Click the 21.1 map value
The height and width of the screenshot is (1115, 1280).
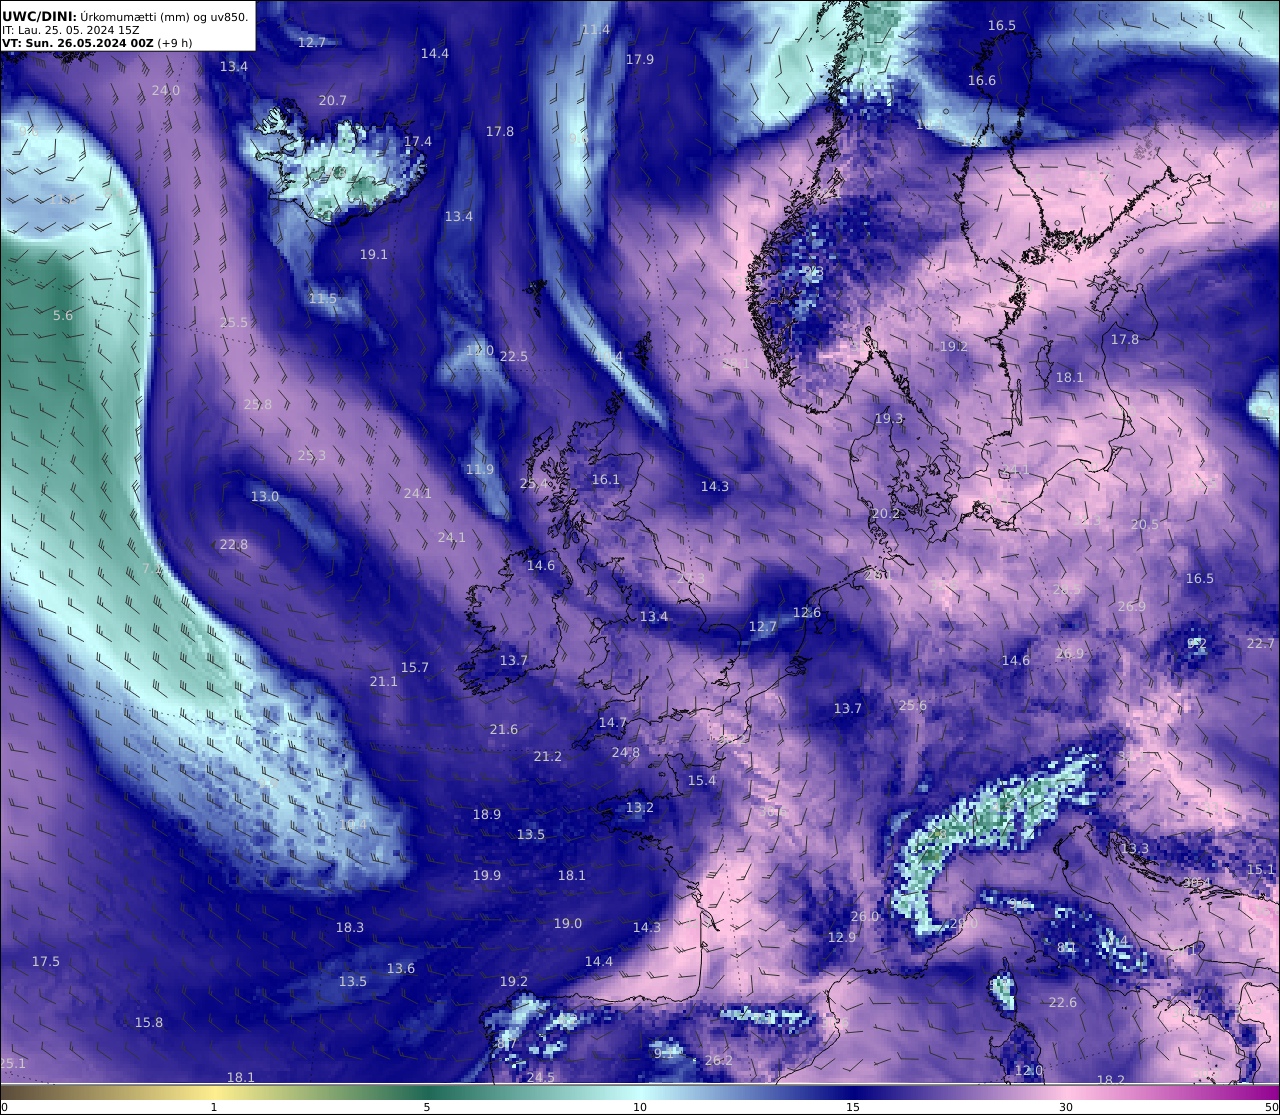[384, 681]
